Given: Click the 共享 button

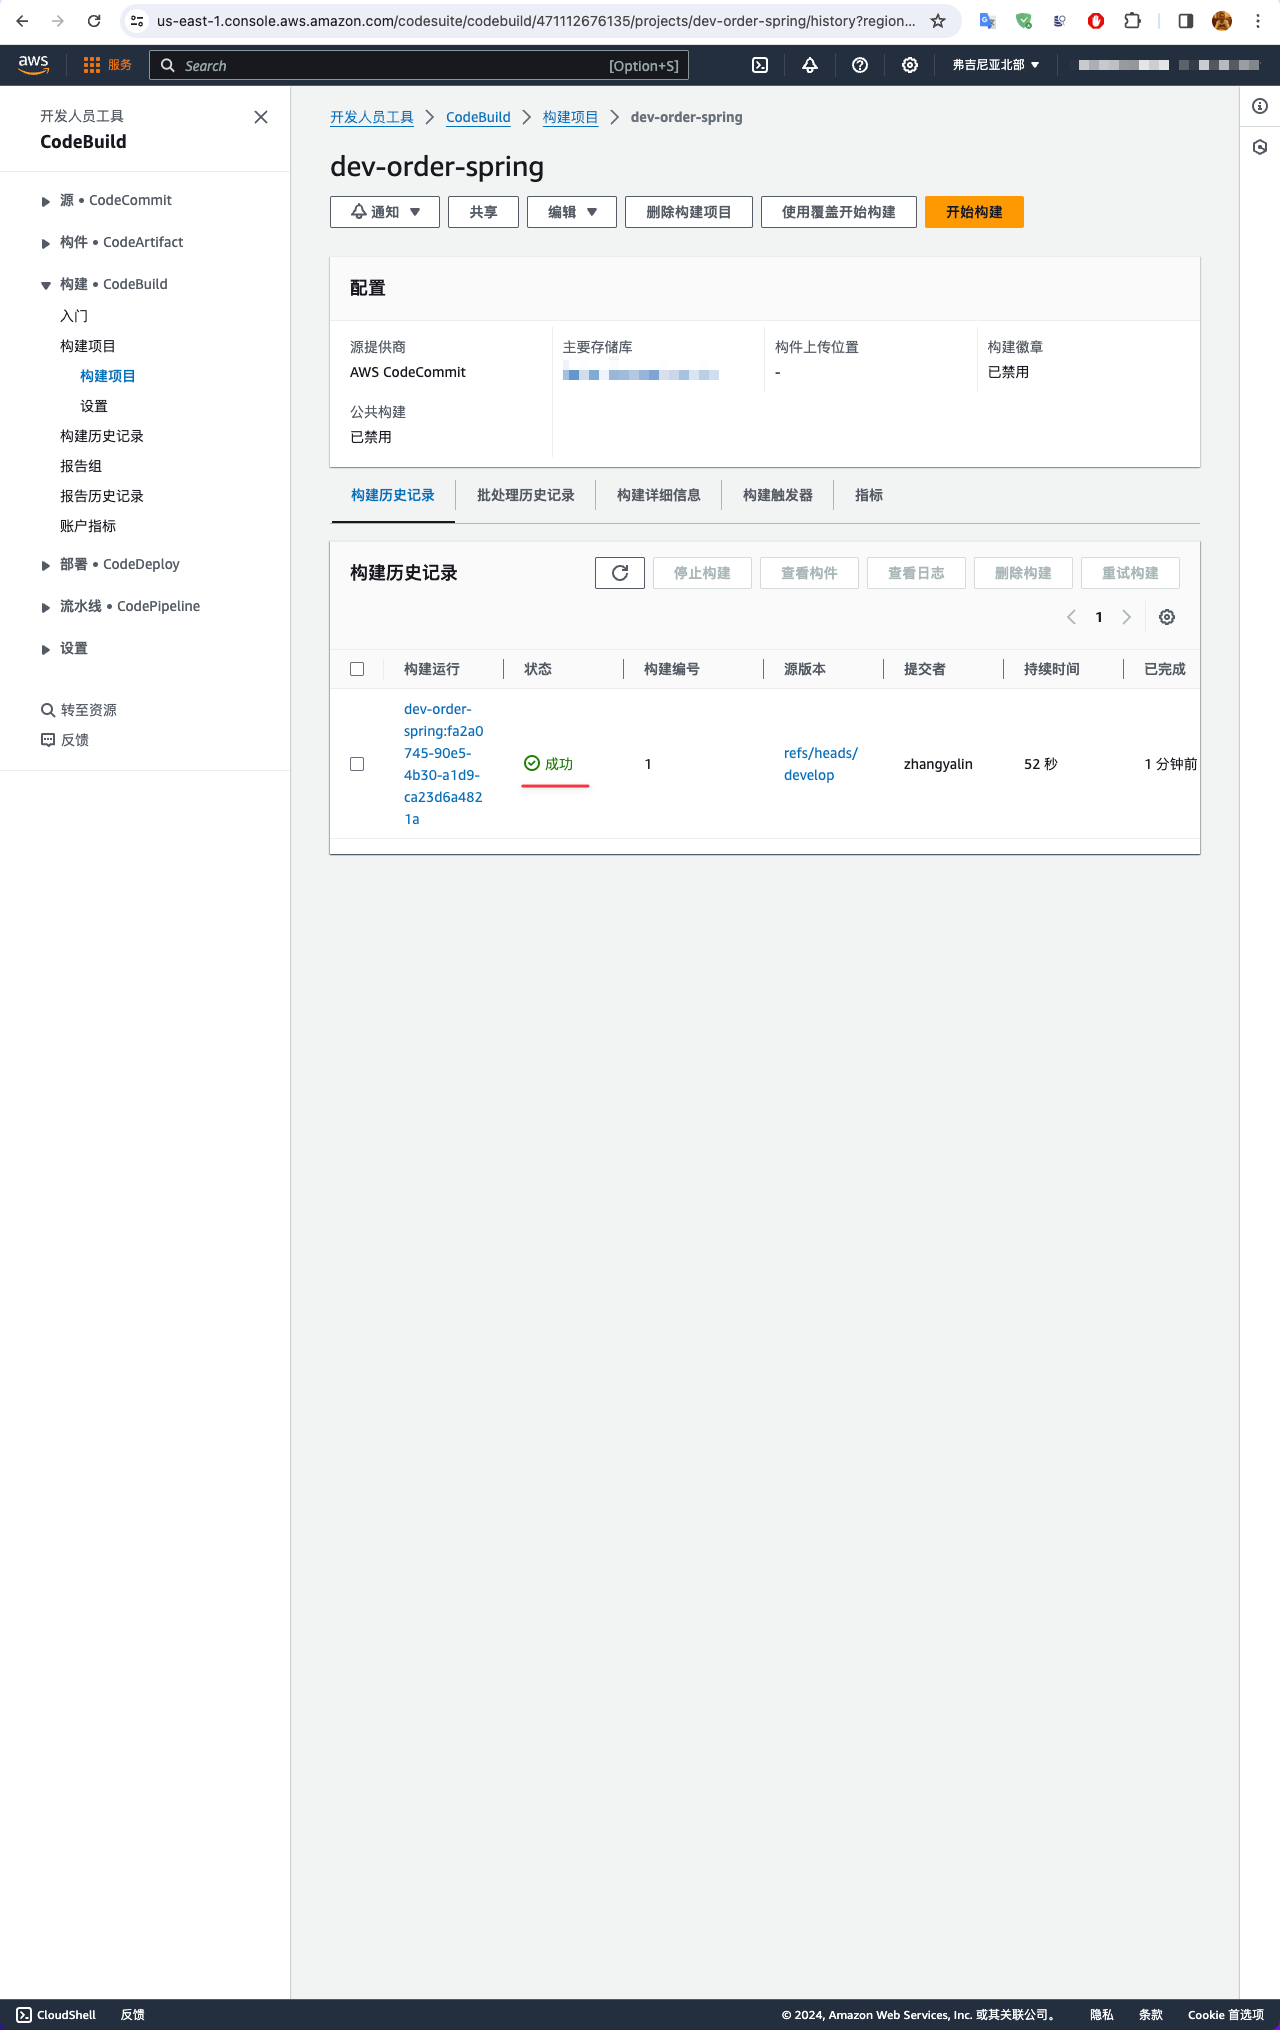Looking at the screenshot, I should pyautogui.click(x=483, y=212).
